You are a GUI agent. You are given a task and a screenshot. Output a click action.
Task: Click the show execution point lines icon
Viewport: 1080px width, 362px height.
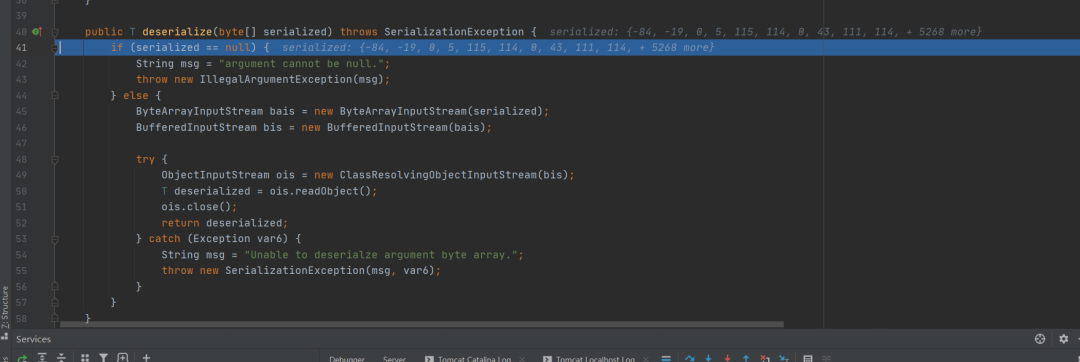click(666, 359)
